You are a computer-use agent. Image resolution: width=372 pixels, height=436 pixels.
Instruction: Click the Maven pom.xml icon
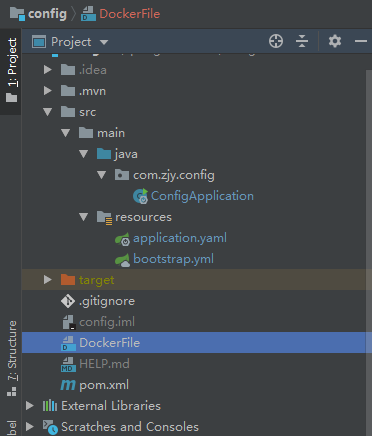click(x=68, y=385)
